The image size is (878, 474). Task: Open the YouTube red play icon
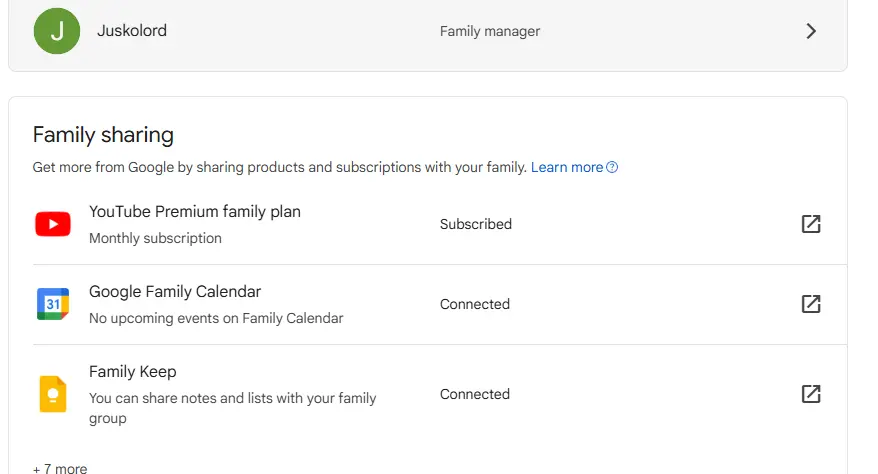coord(53,224)
